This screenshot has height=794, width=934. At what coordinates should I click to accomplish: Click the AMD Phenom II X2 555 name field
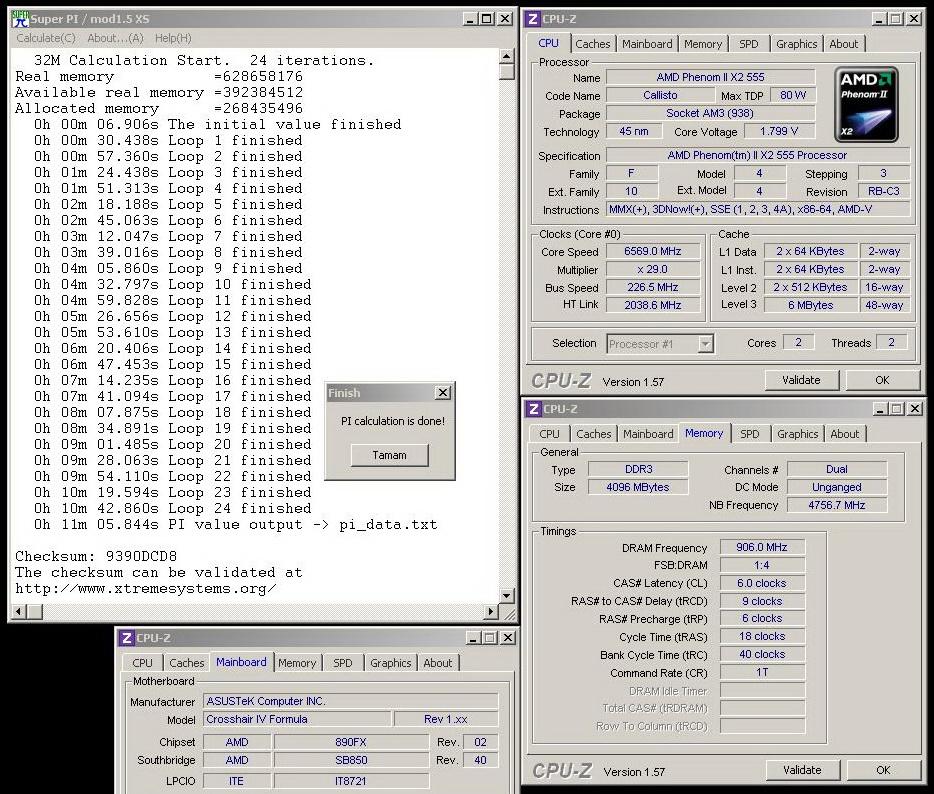tap(710, 77)
